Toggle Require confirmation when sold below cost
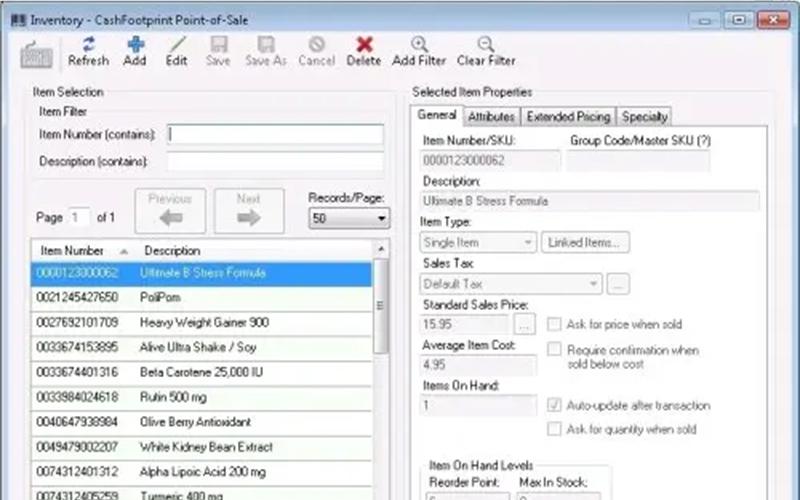 pyautogui.click(x=554, y=349)
